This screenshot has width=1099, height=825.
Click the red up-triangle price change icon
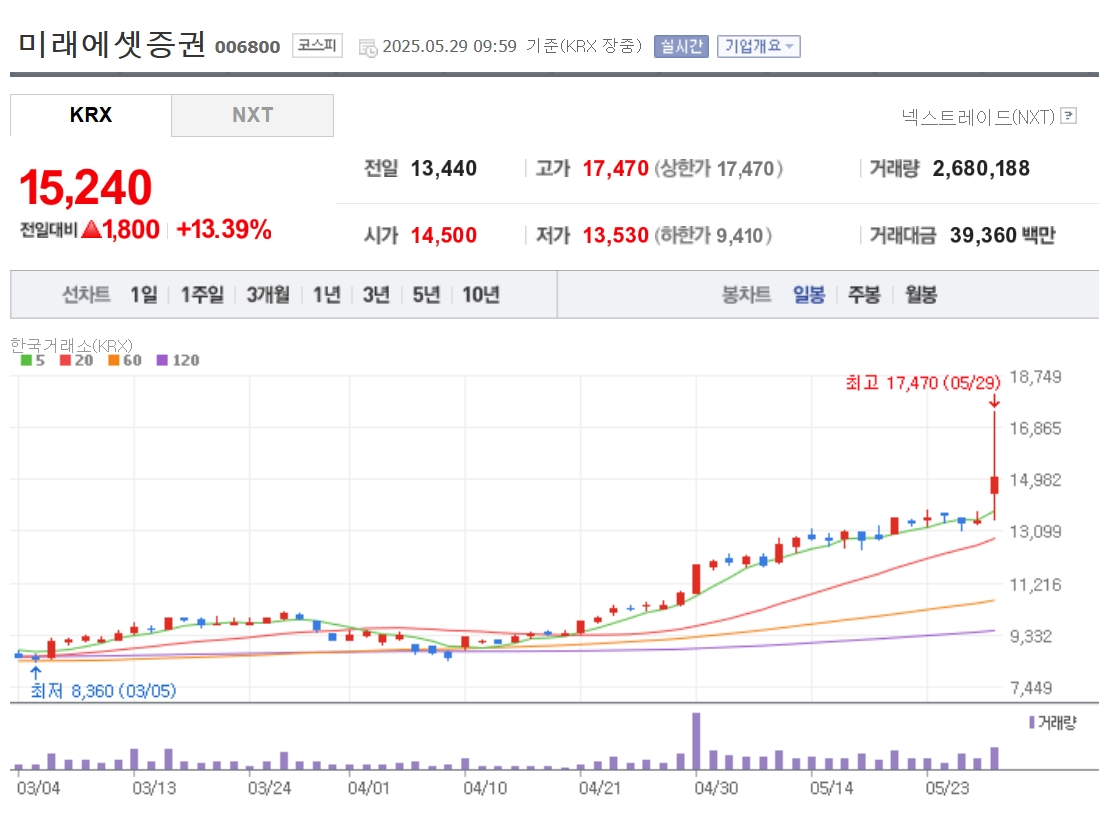tap(91, 229)
